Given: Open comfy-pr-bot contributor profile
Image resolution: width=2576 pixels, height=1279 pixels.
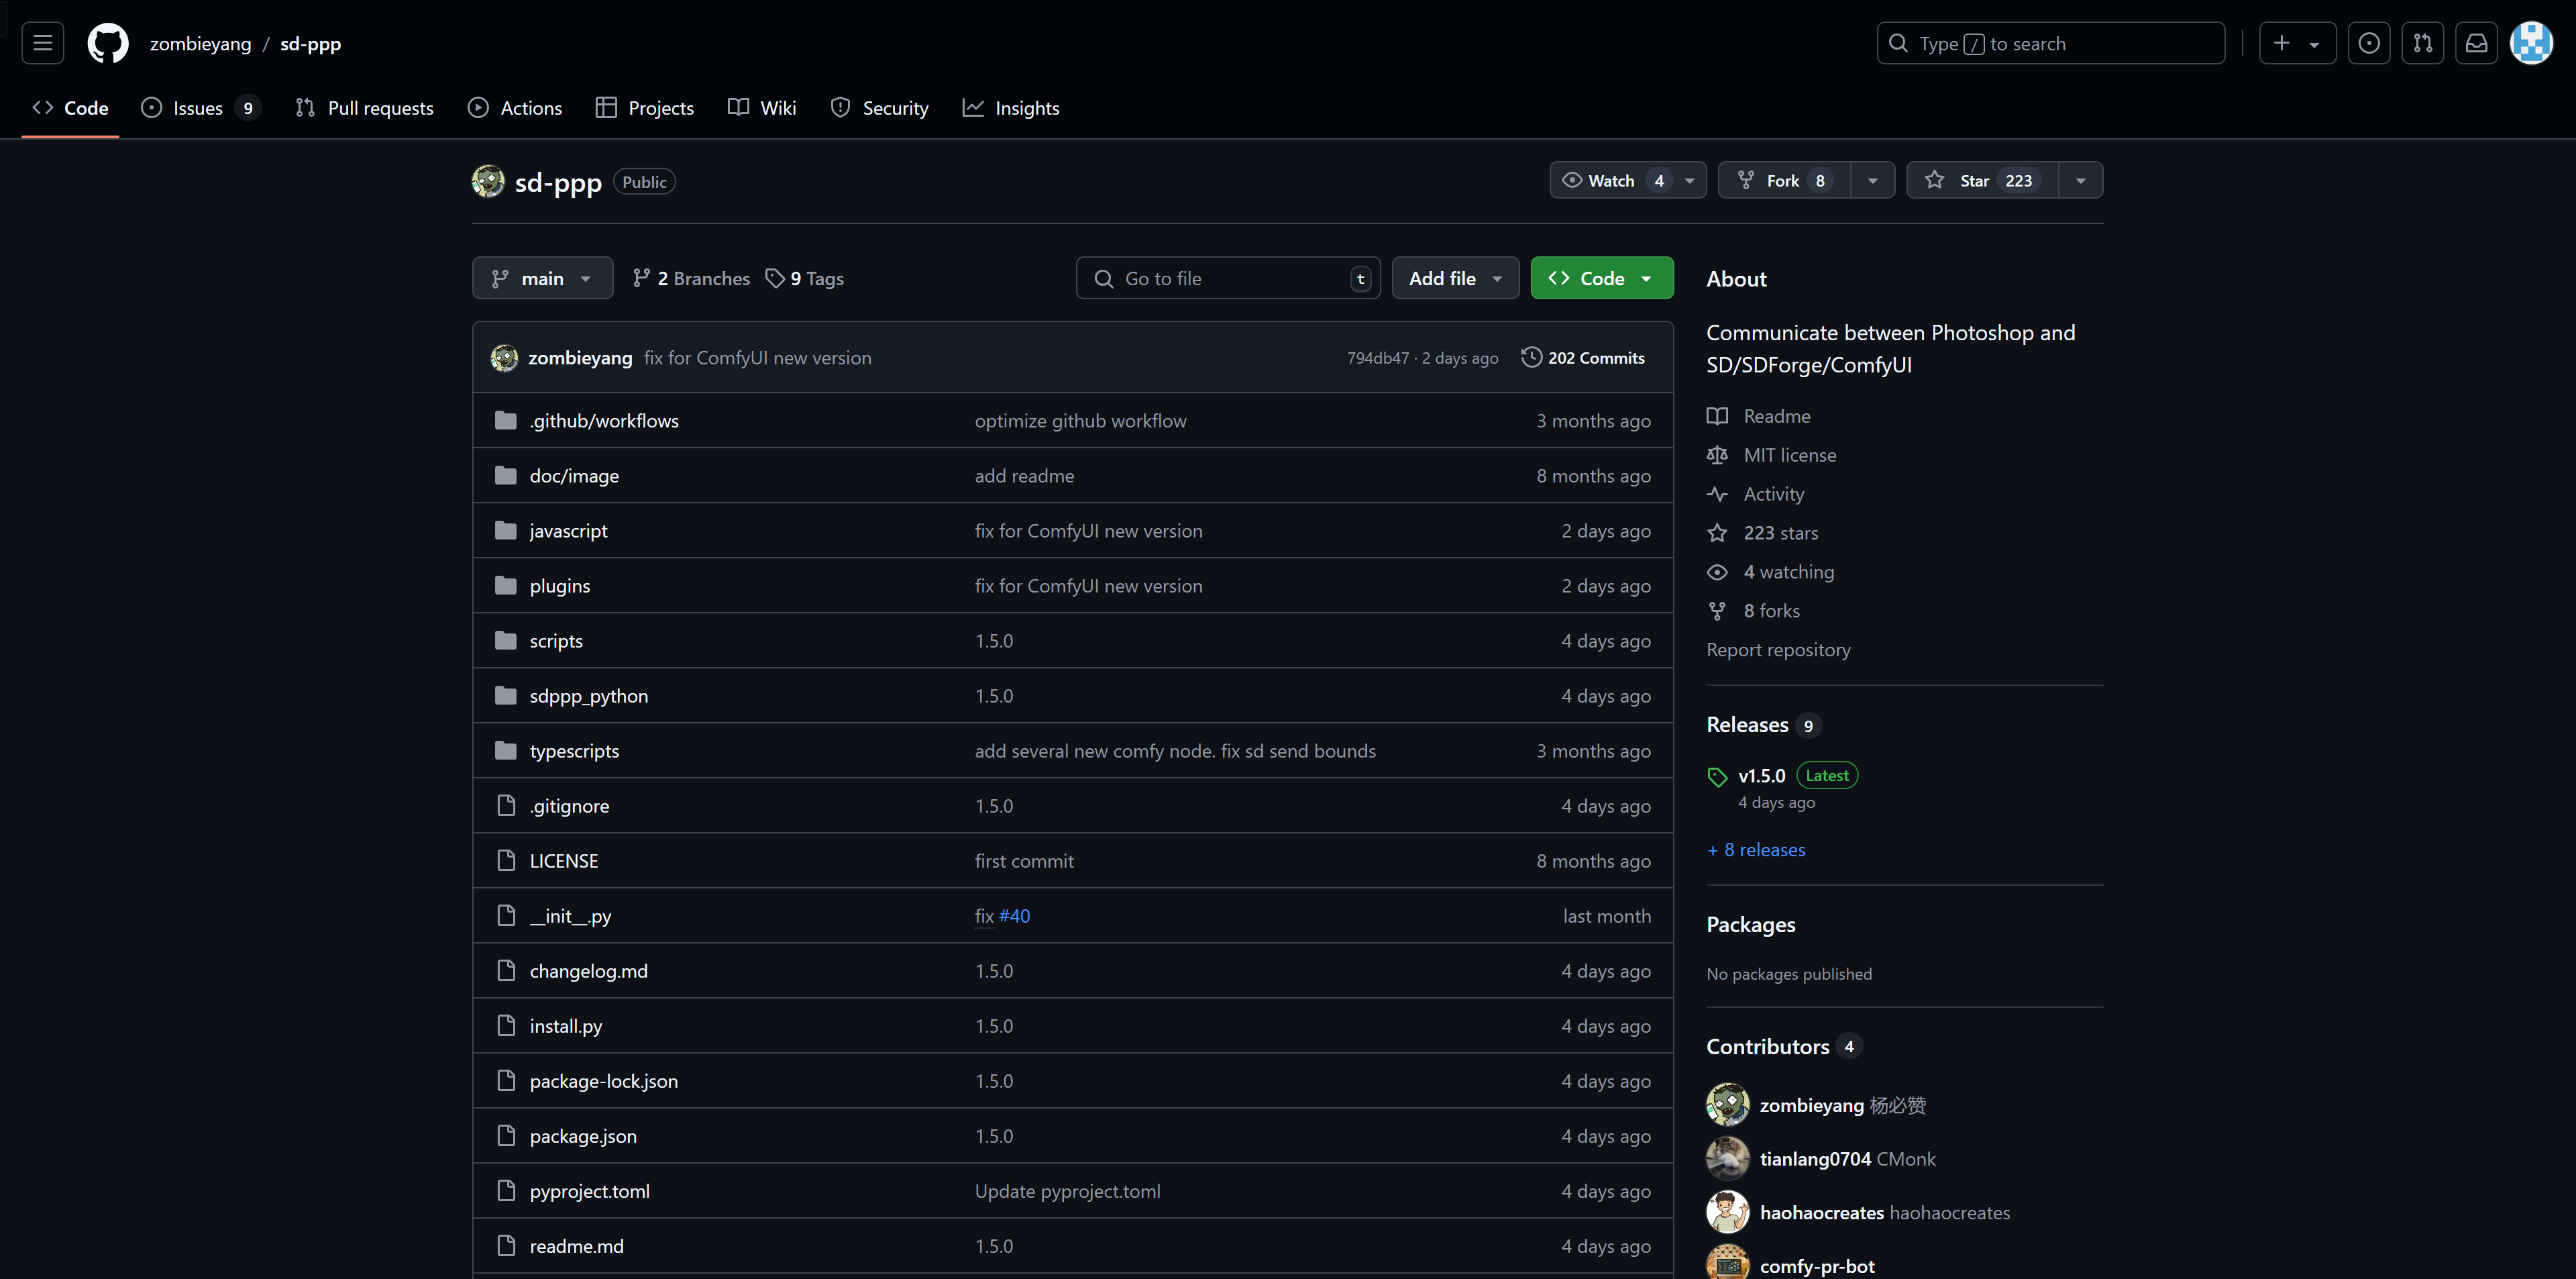Looking at the screenshot, I should pyautogui.click(x=1817, y=1265).
